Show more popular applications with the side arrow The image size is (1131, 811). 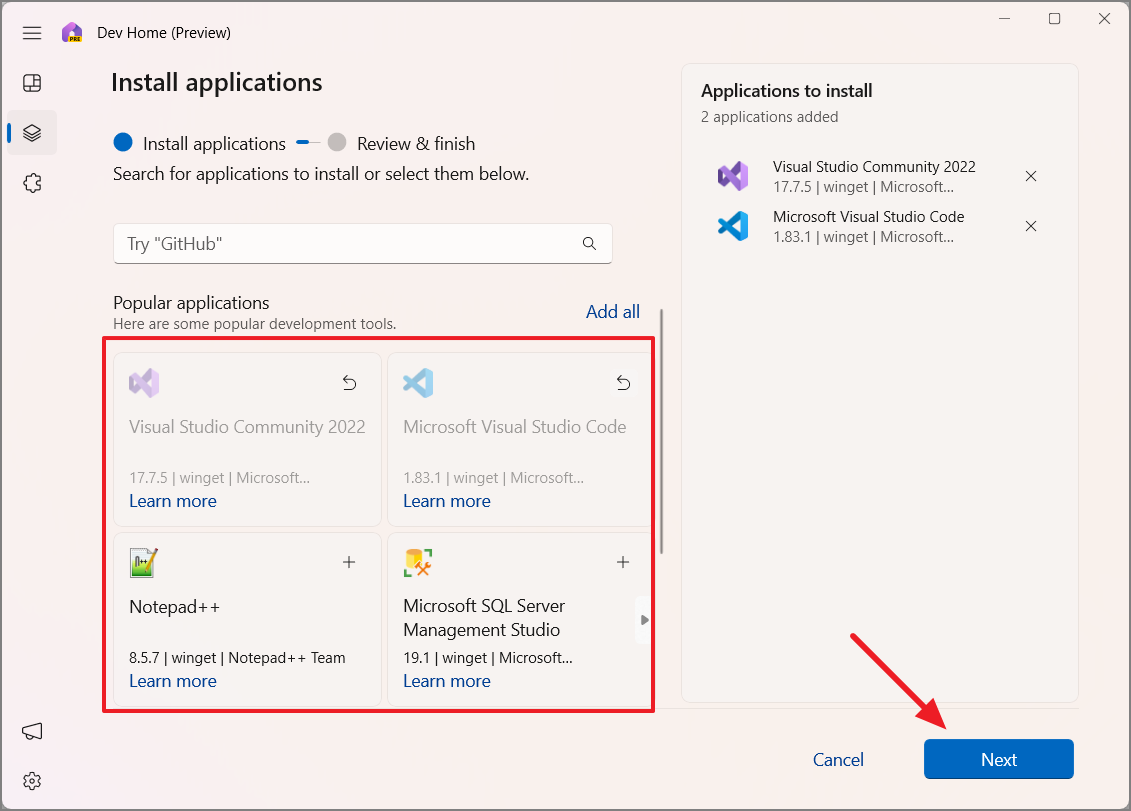coord(643,619)
